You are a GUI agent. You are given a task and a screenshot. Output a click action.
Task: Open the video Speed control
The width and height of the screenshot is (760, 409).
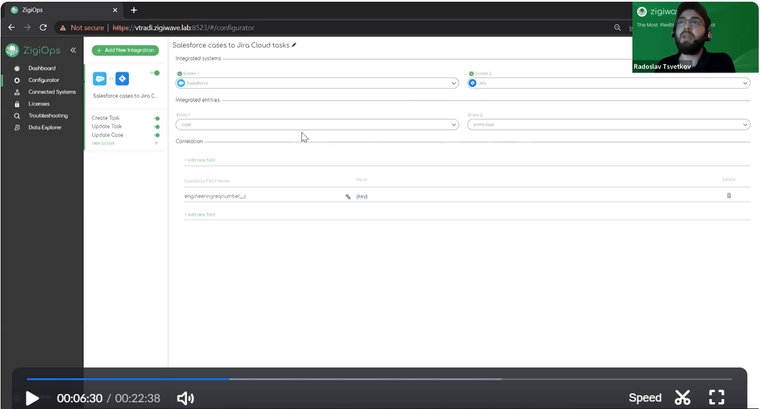(645, 398)
